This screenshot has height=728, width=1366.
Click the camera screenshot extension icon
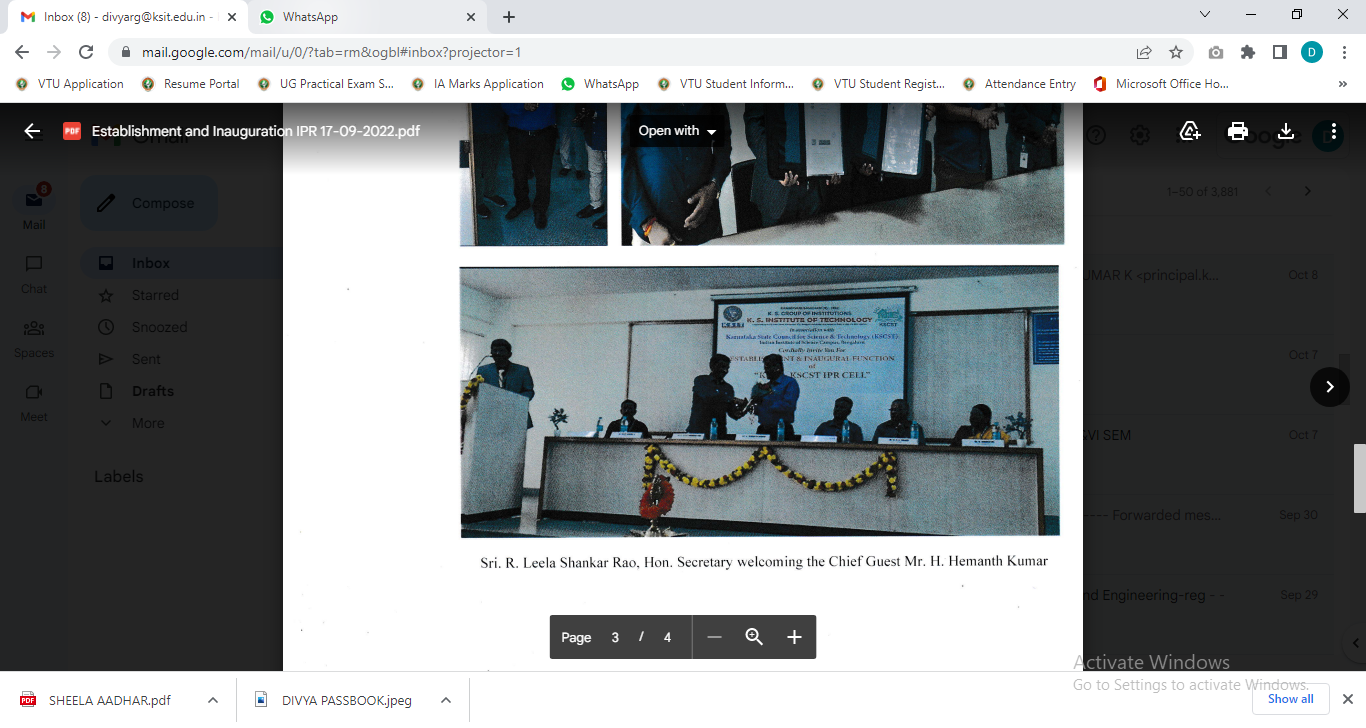click(x=1215, y=52)
